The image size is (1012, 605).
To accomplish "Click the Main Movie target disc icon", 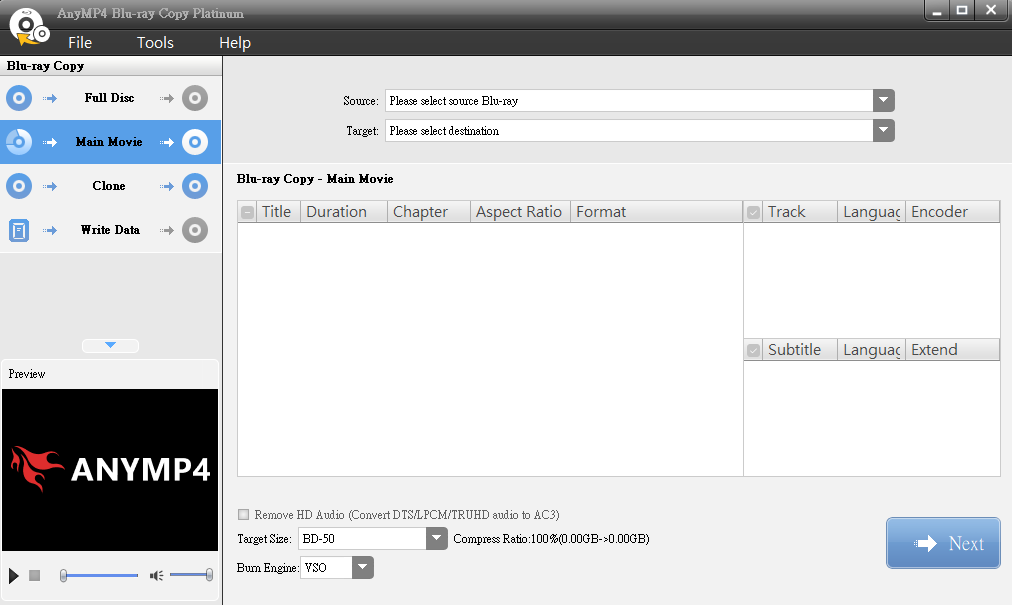I will (195, 142).
